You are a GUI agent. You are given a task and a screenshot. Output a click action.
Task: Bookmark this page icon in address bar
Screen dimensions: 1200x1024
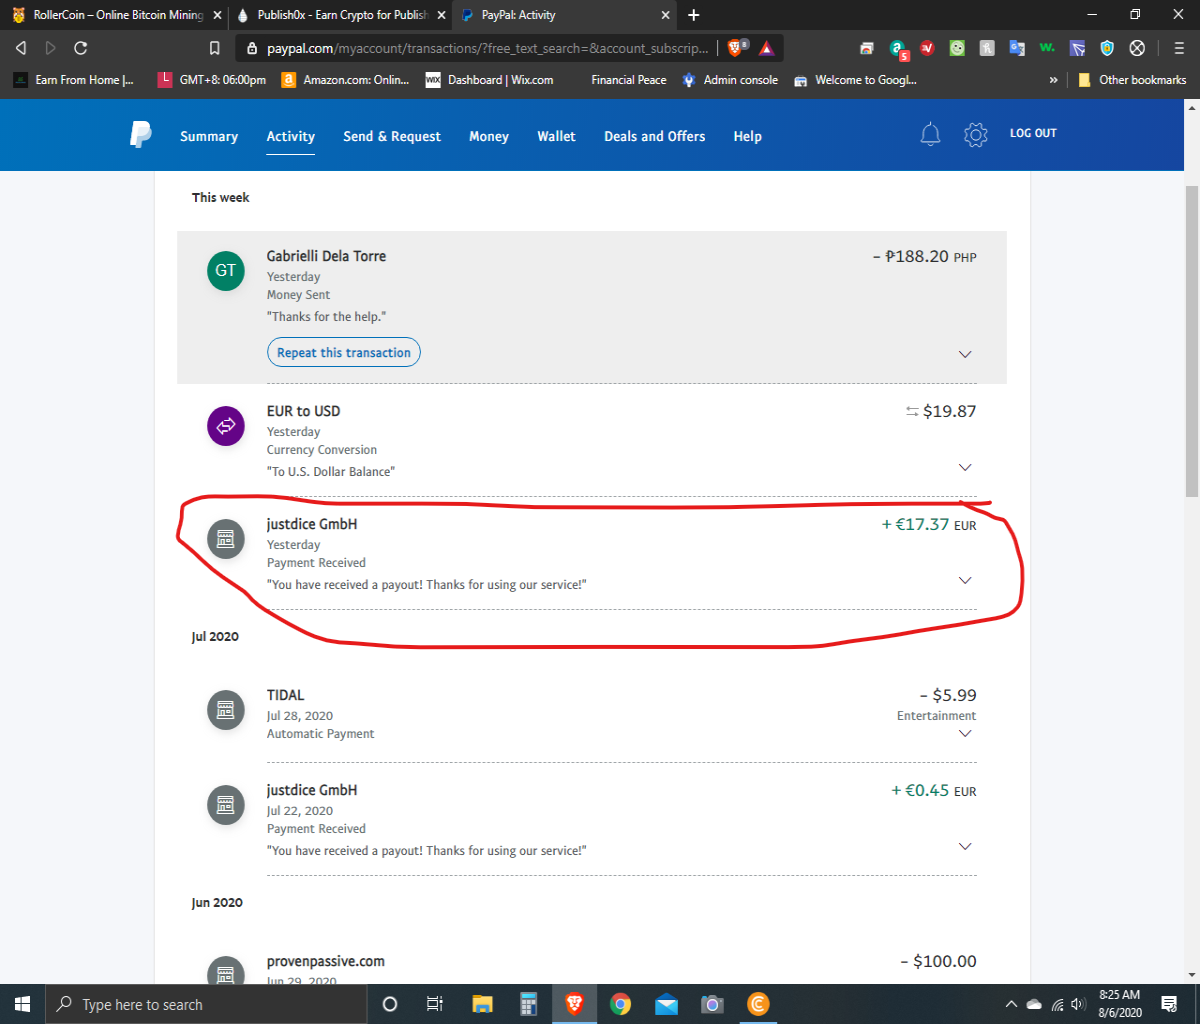tap(214, 48)
